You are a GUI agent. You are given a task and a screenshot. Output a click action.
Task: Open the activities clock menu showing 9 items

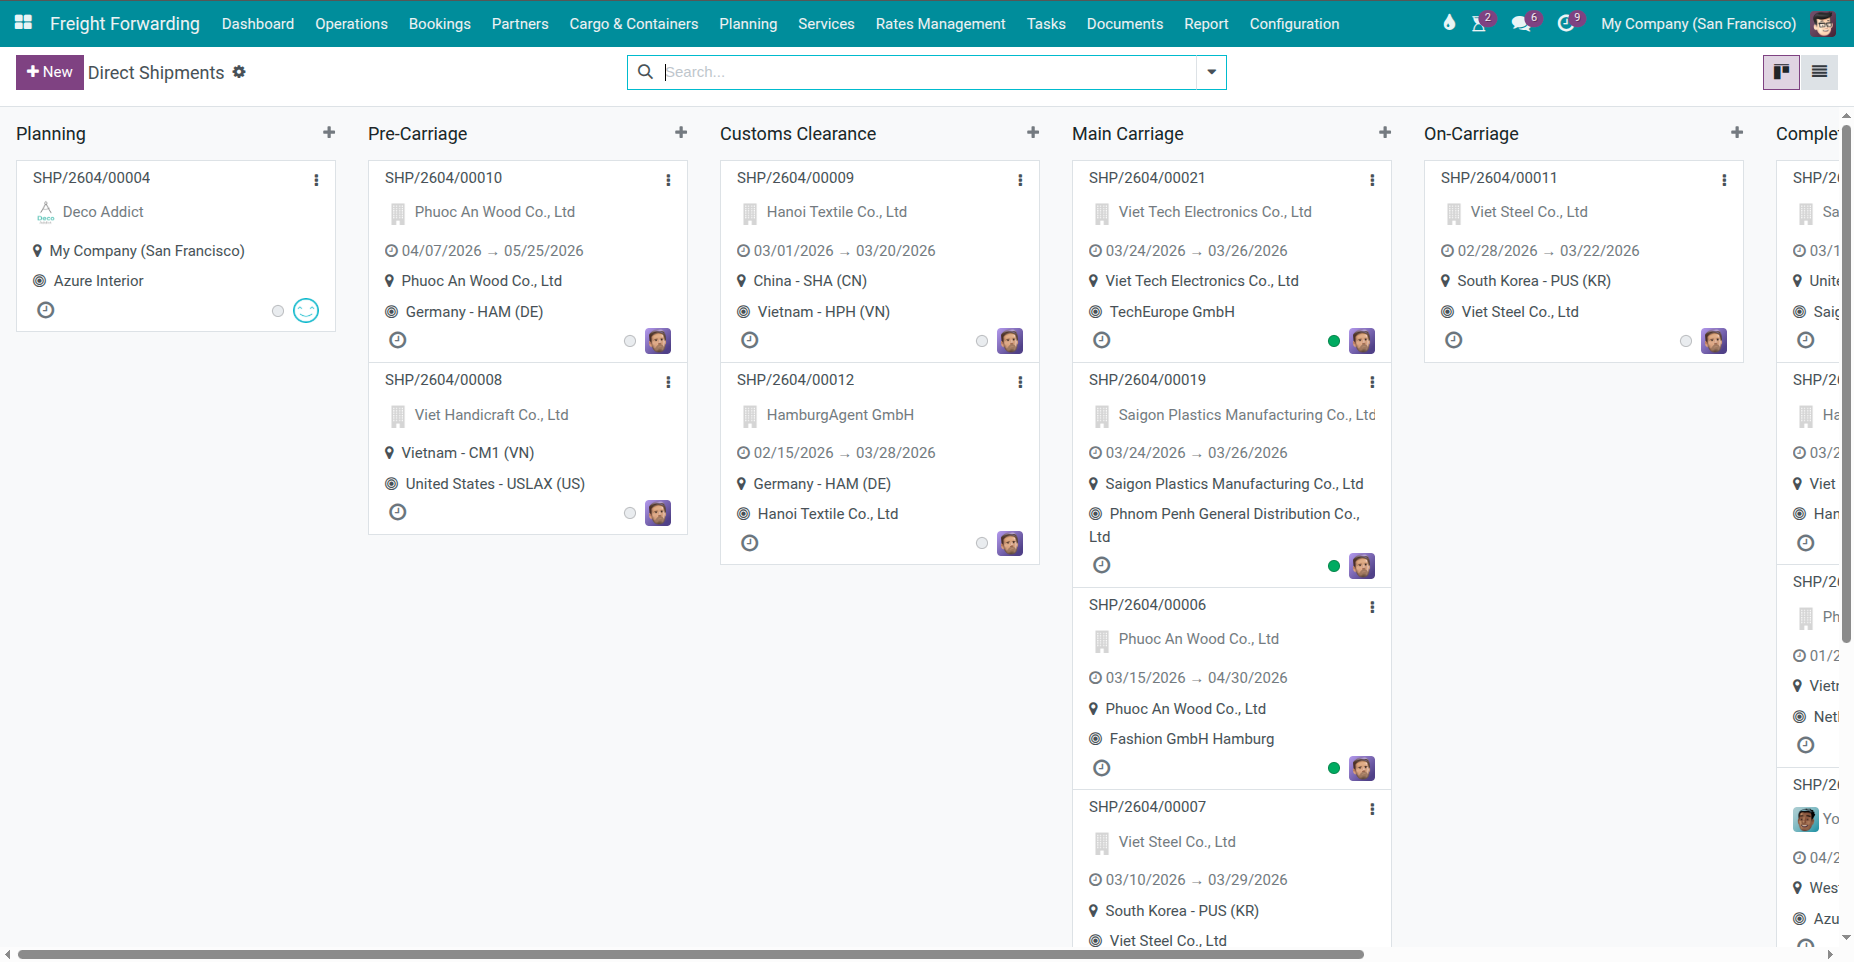1565,23
